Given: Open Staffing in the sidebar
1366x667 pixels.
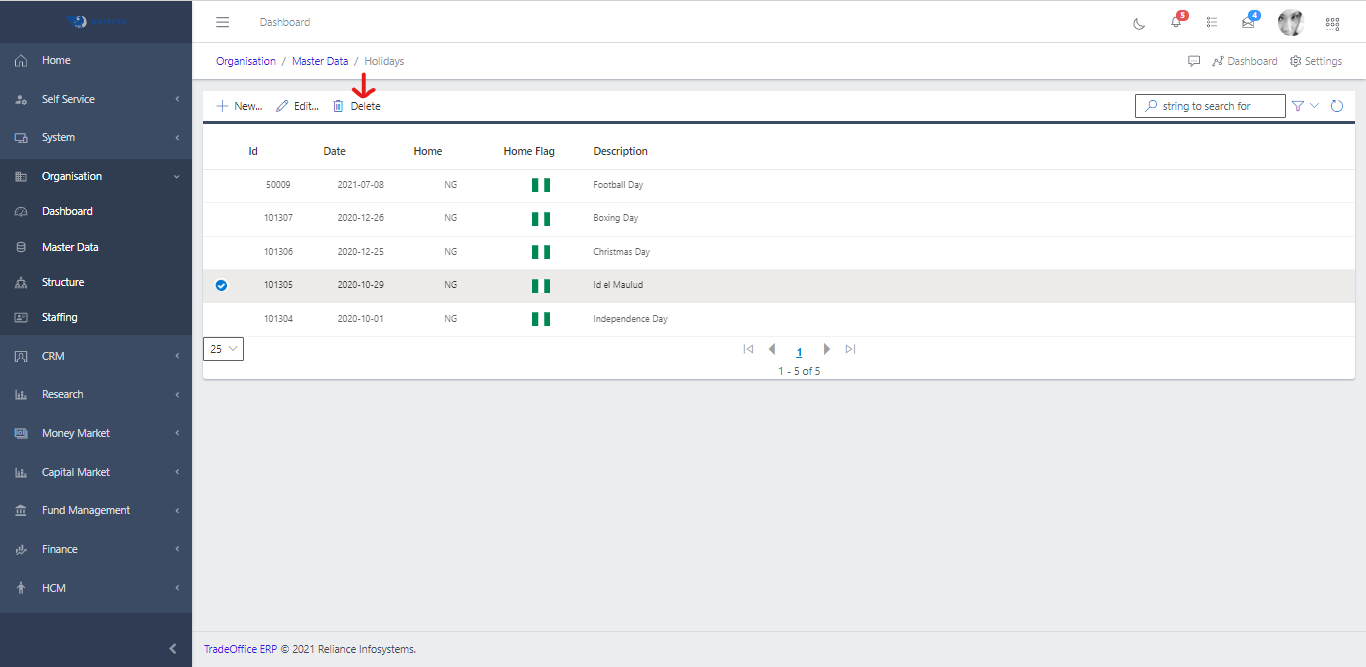Looking at the screenshot, I should pos(60,317).
